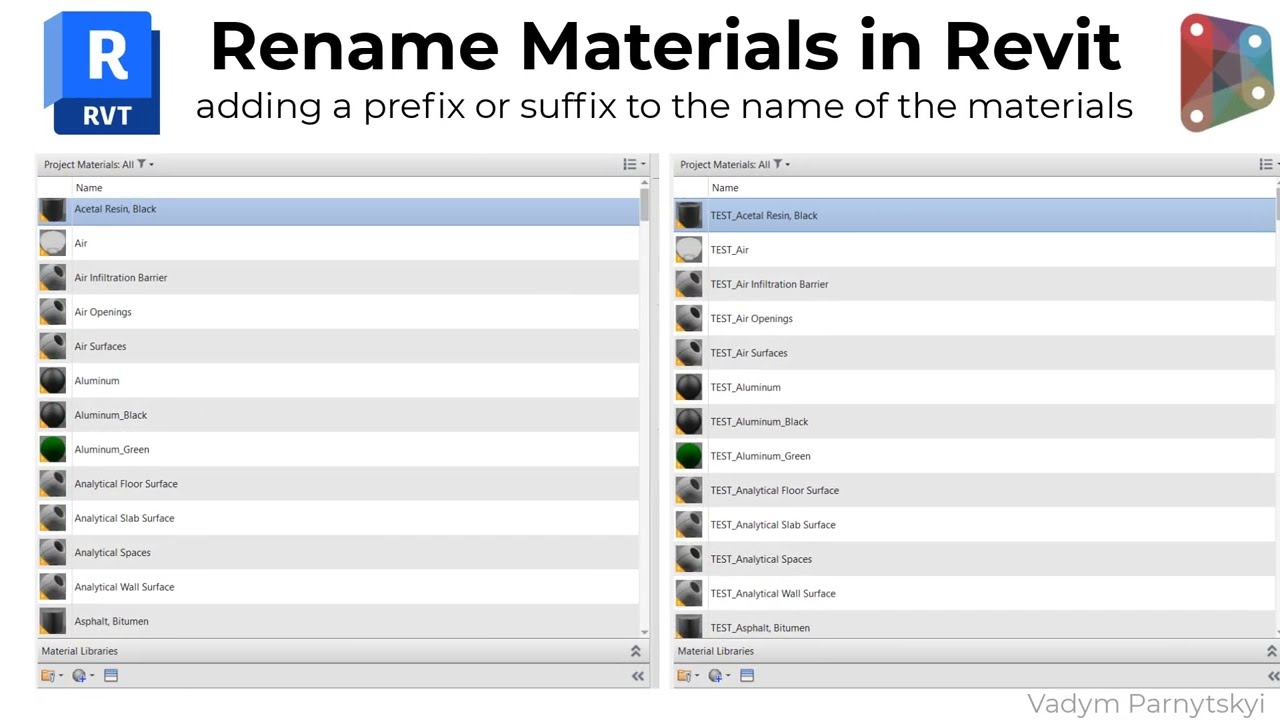Collapse left Material Libraries section
The image size is (1280, 720).
635,651
